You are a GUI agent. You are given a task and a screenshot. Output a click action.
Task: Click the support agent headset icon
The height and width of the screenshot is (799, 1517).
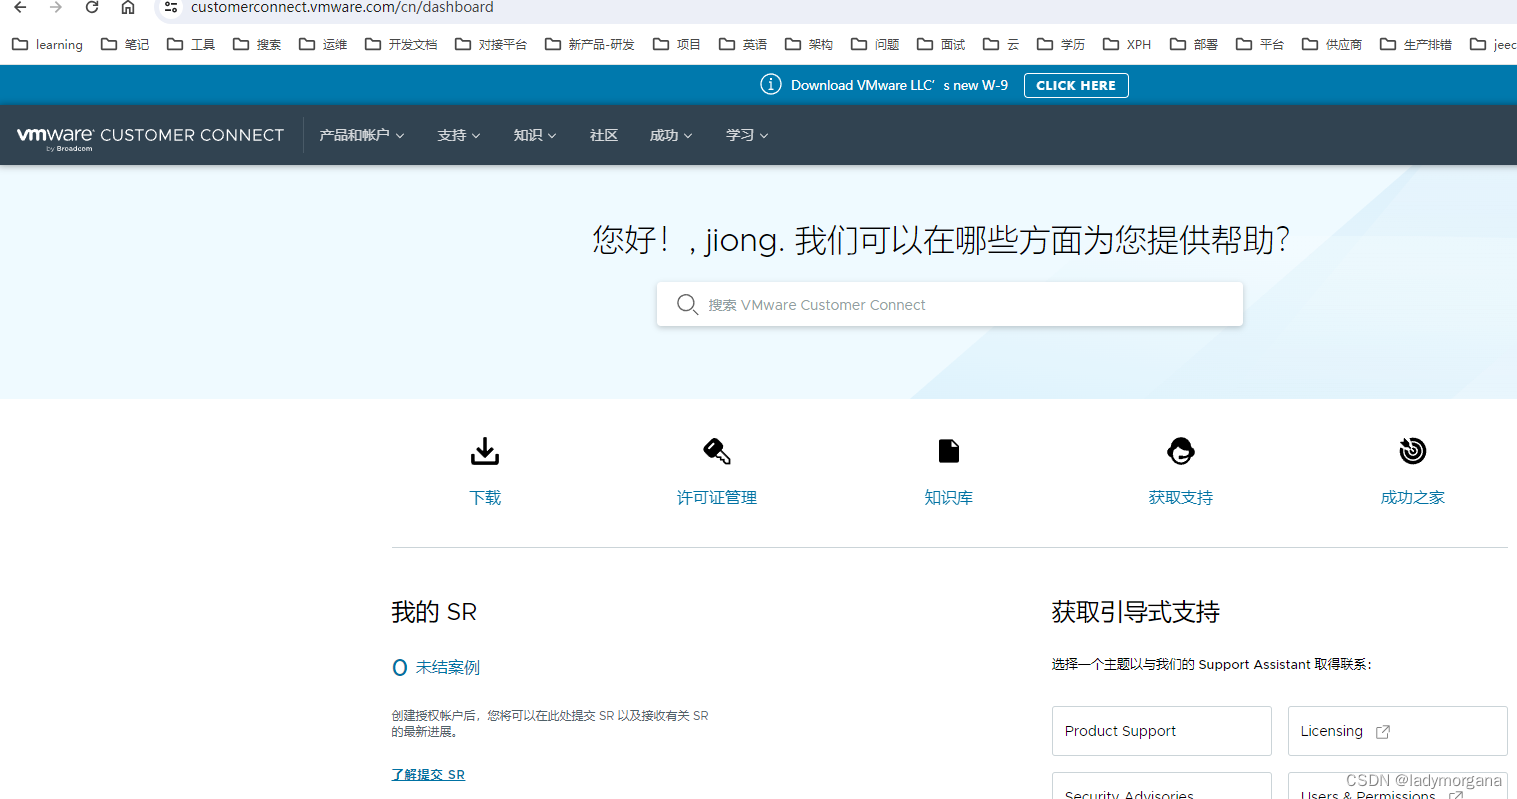(x=1181, y=451)
